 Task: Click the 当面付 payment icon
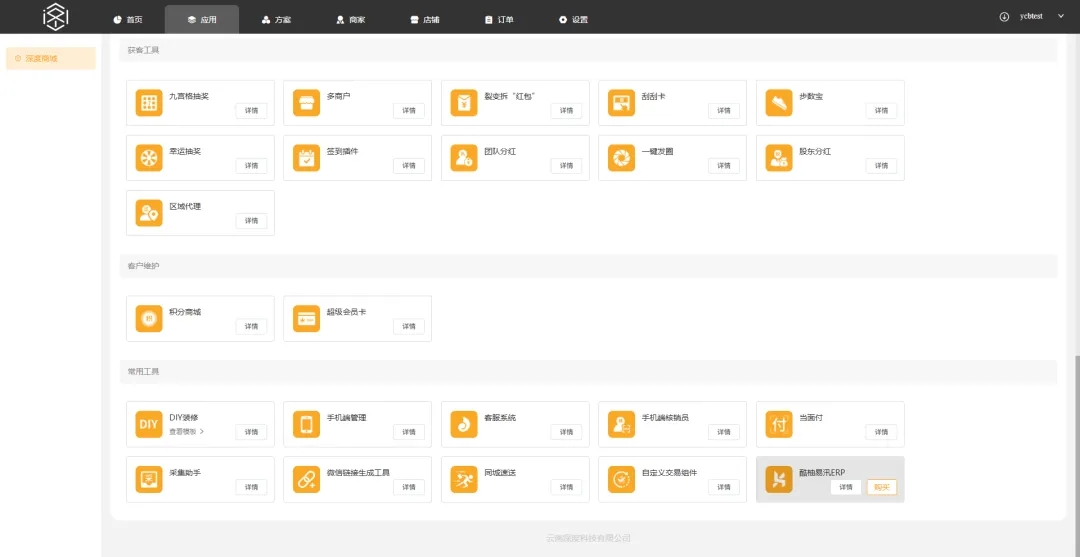click(779, 424)
